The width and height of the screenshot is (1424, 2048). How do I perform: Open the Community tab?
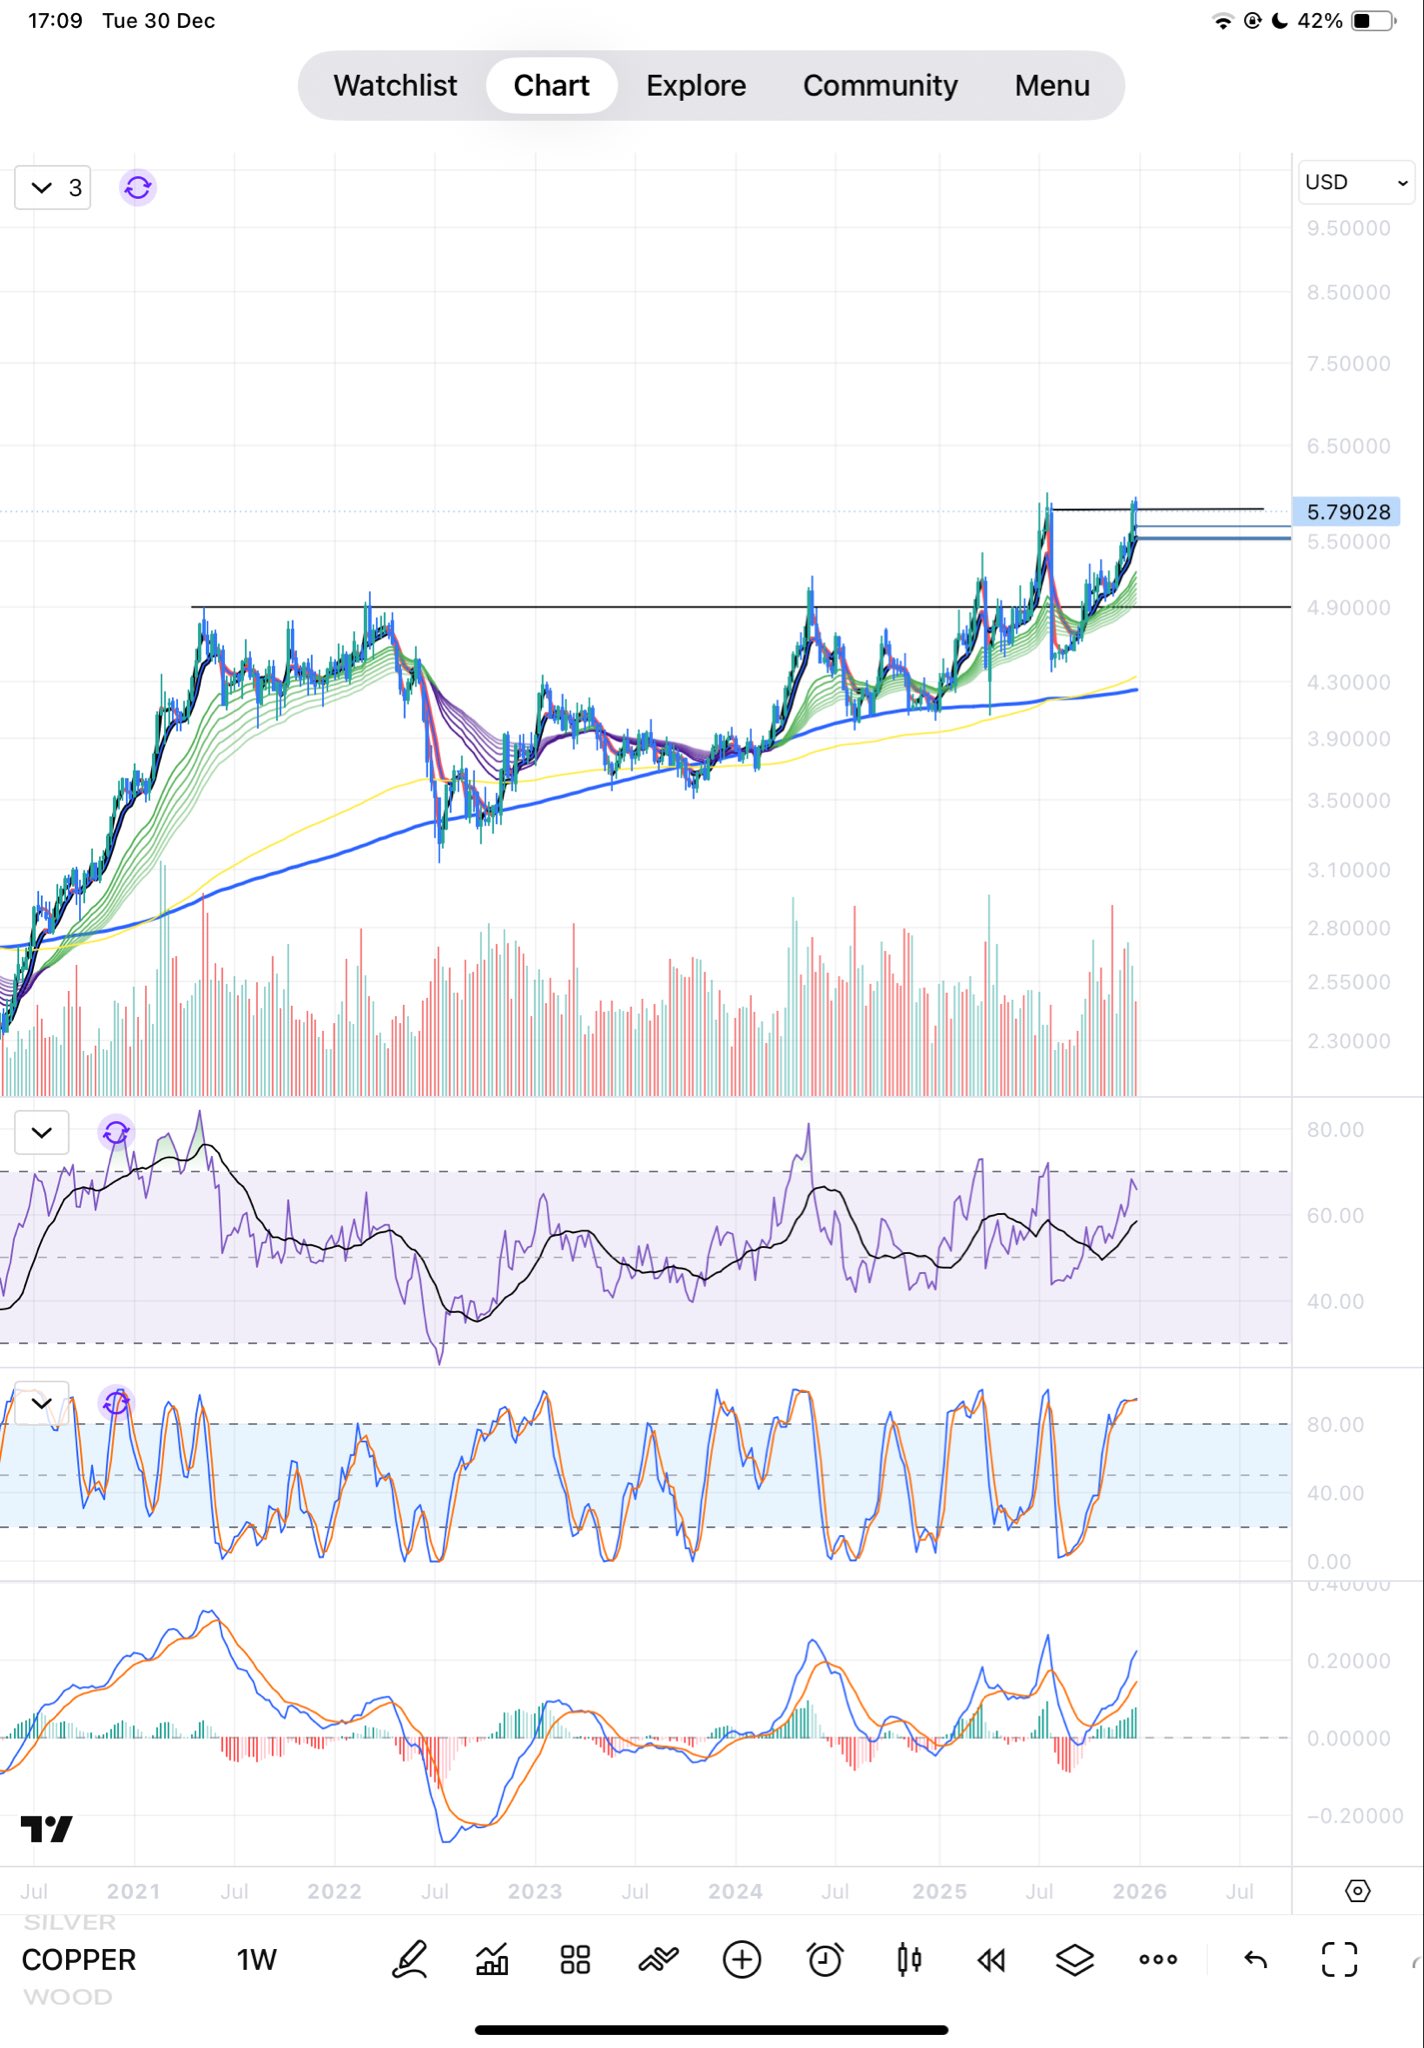pos(880,86)
